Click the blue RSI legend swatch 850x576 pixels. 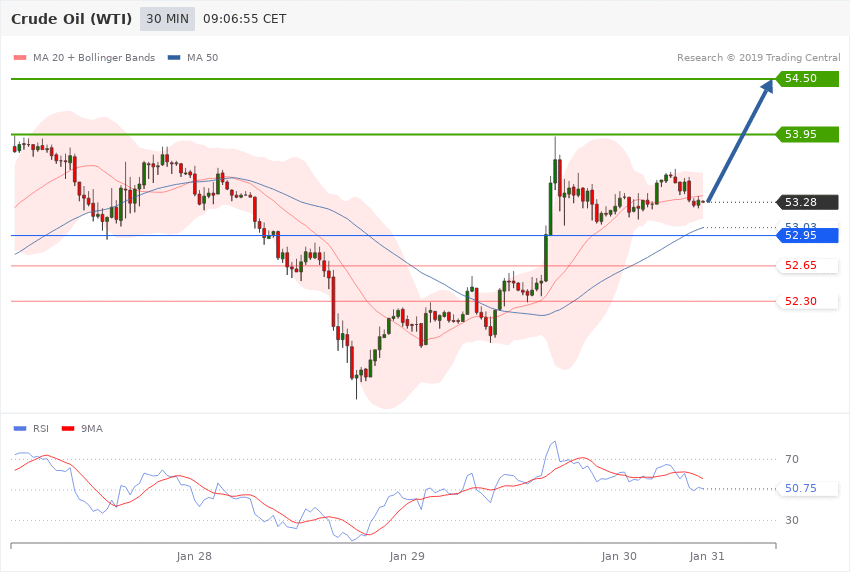click(x=20, y=429)
